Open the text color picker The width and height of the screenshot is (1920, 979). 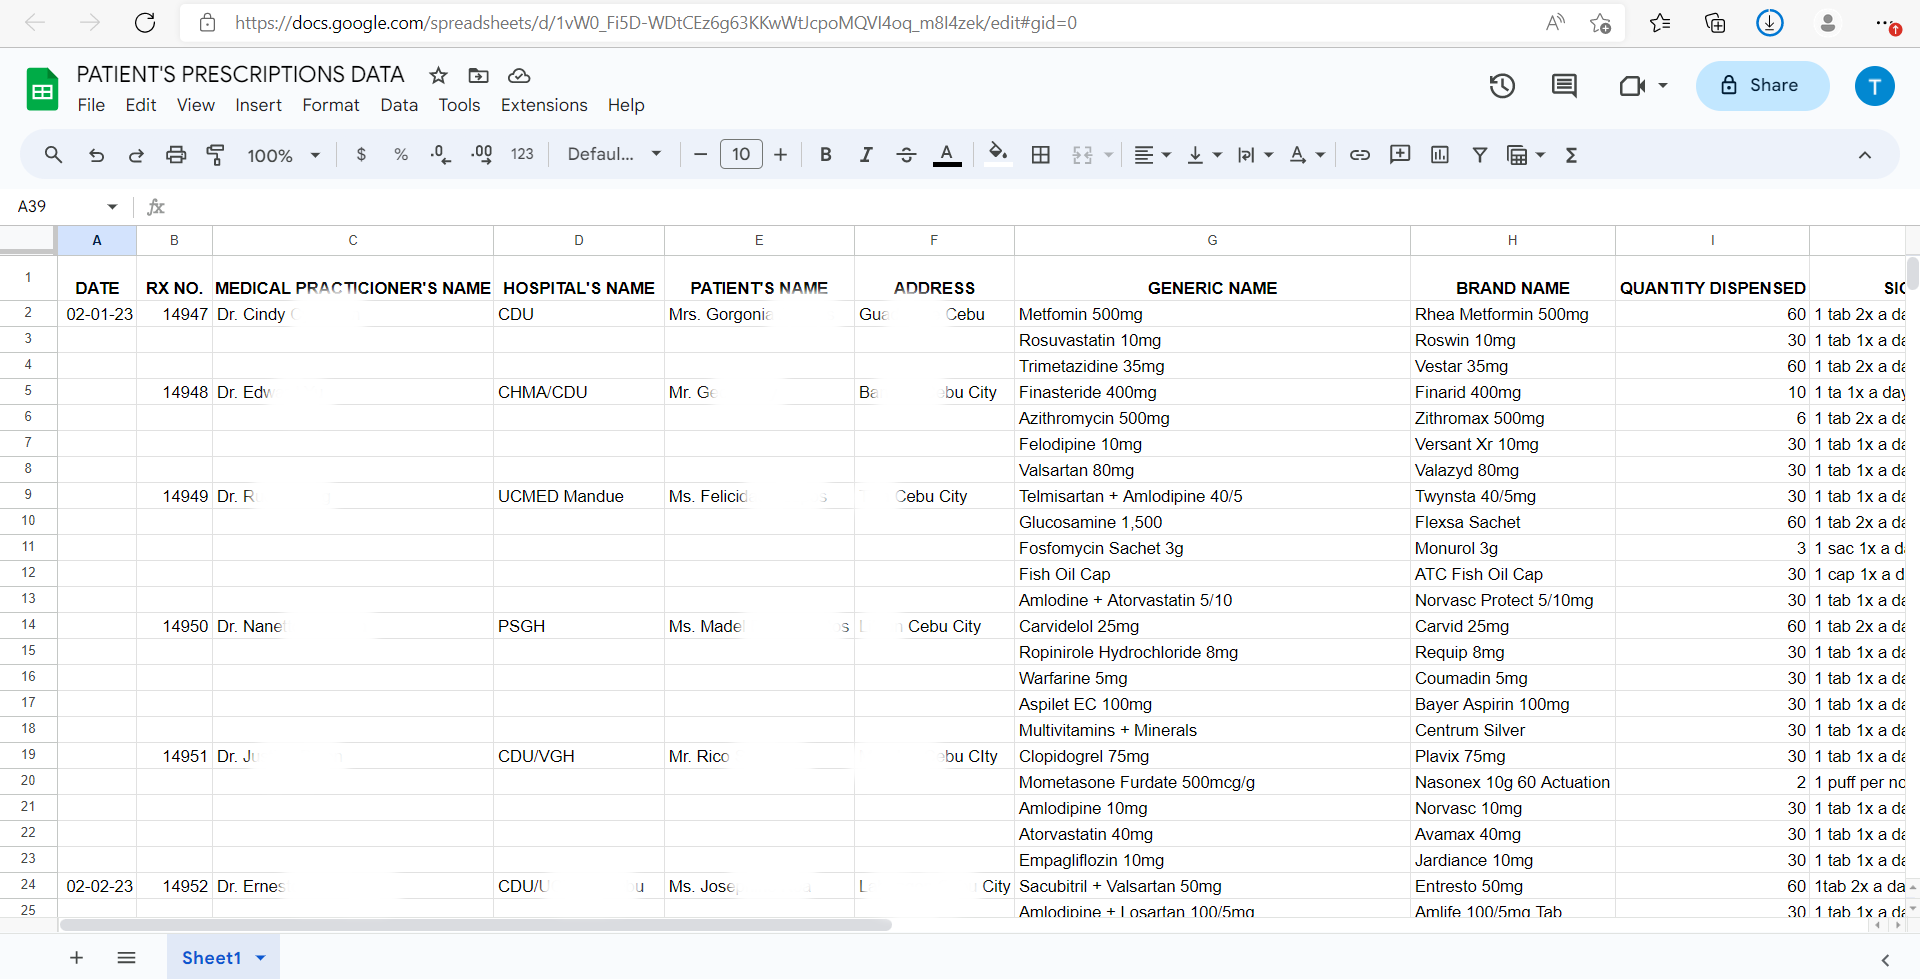click(x=947, y=155)
